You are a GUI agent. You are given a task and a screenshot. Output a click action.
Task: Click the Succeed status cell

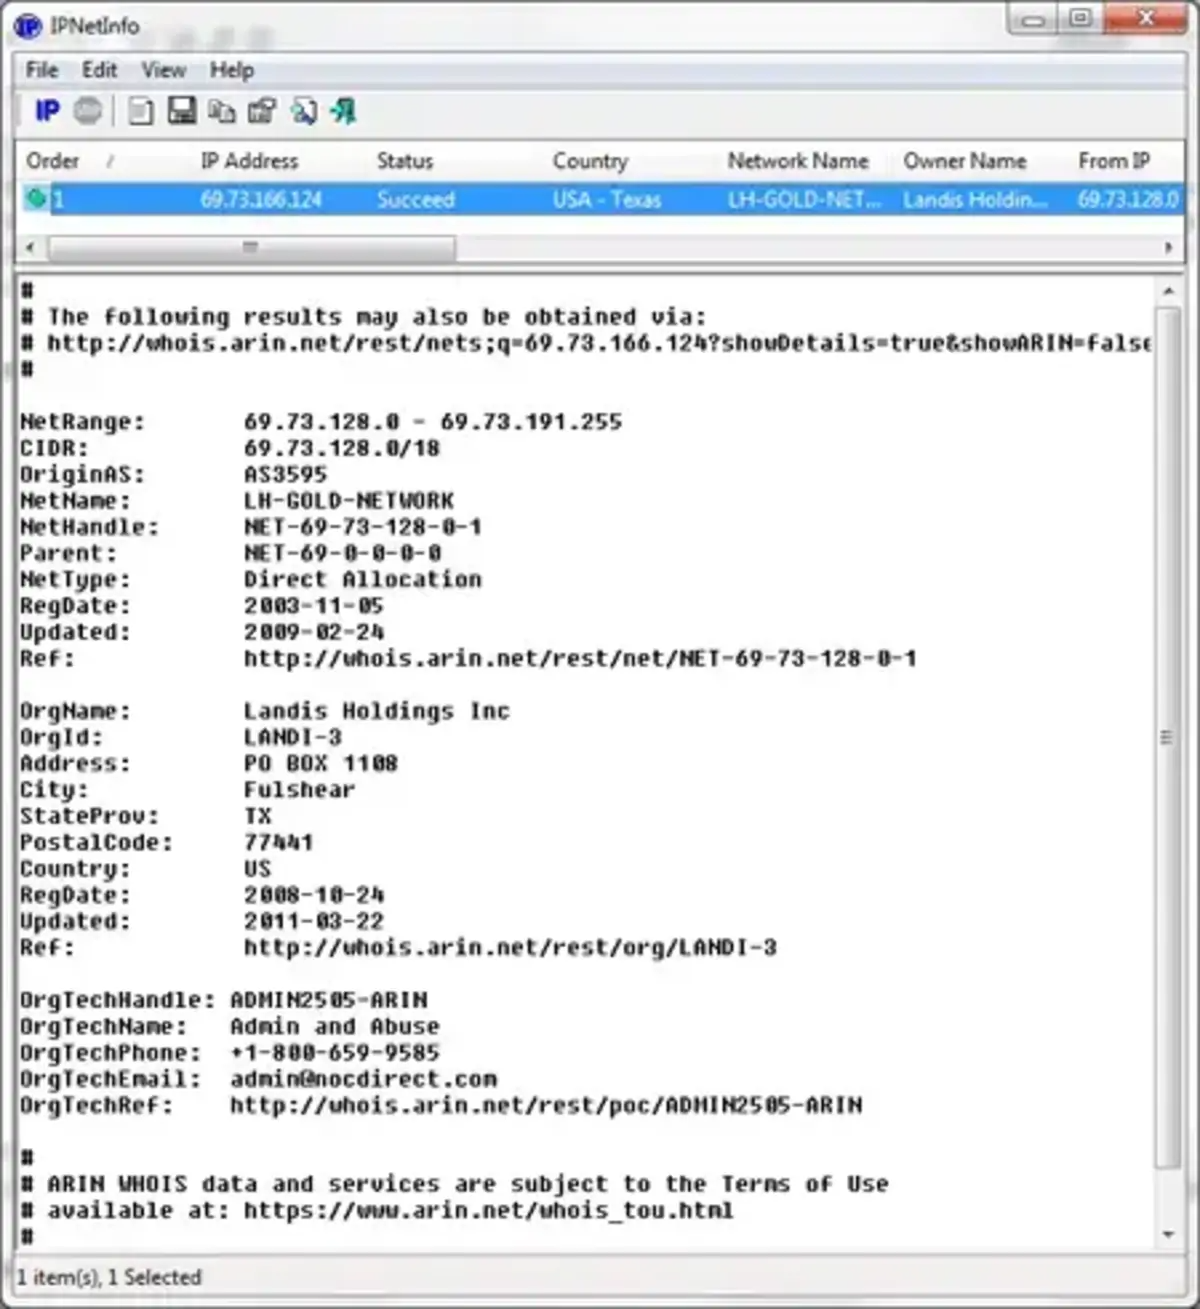416,200
